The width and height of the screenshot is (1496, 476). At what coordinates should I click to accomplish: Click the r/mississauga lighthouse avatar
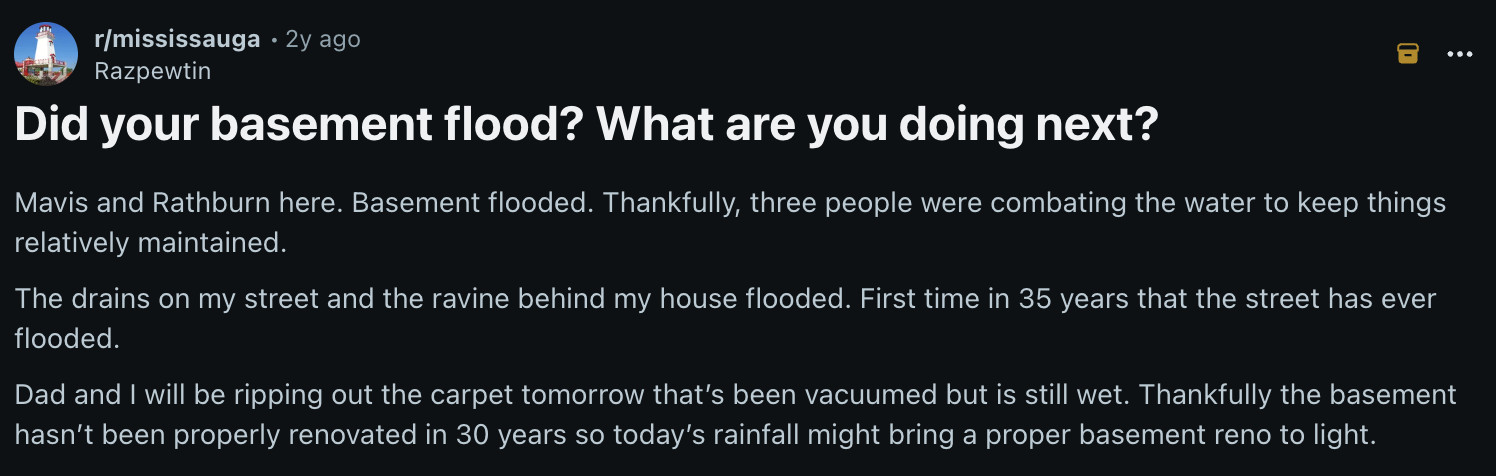point(46,53)
